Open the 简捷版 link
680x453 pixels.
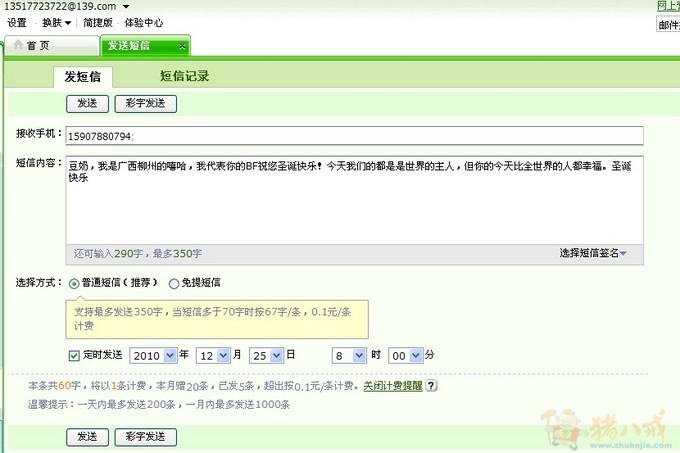pos(98,23)
